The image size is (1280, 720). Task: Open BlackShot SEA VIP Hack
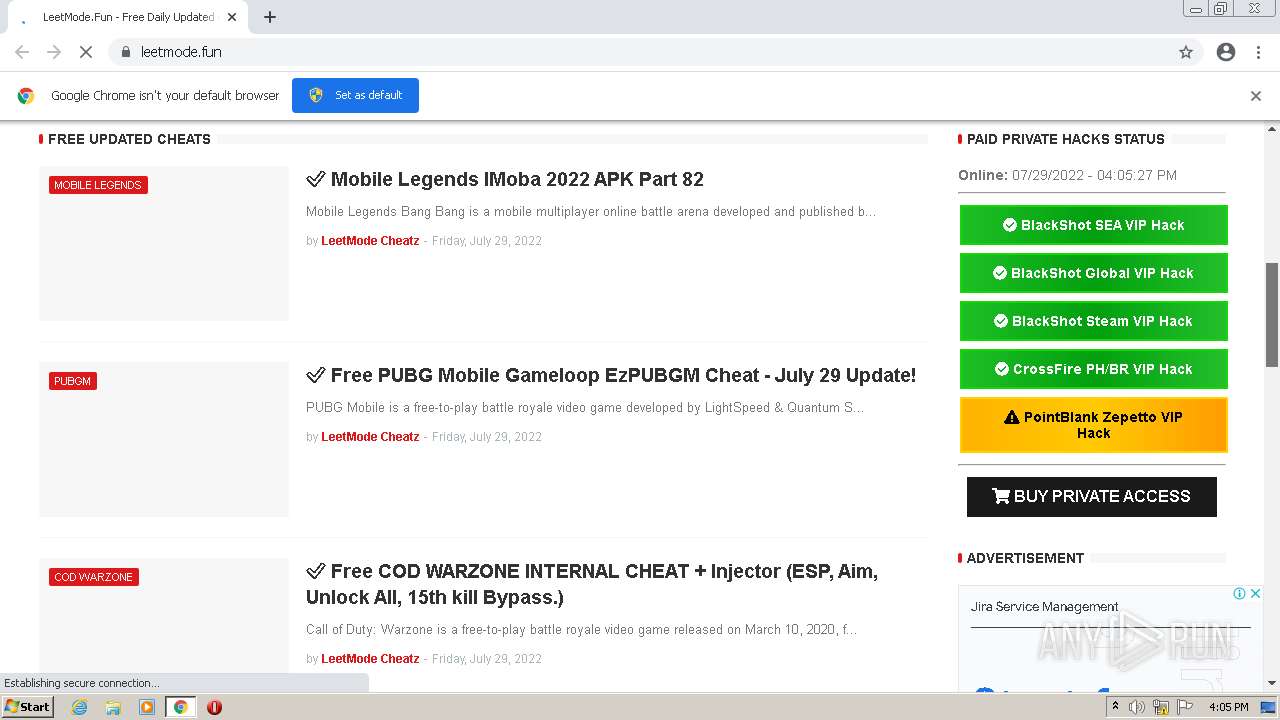1093,225
